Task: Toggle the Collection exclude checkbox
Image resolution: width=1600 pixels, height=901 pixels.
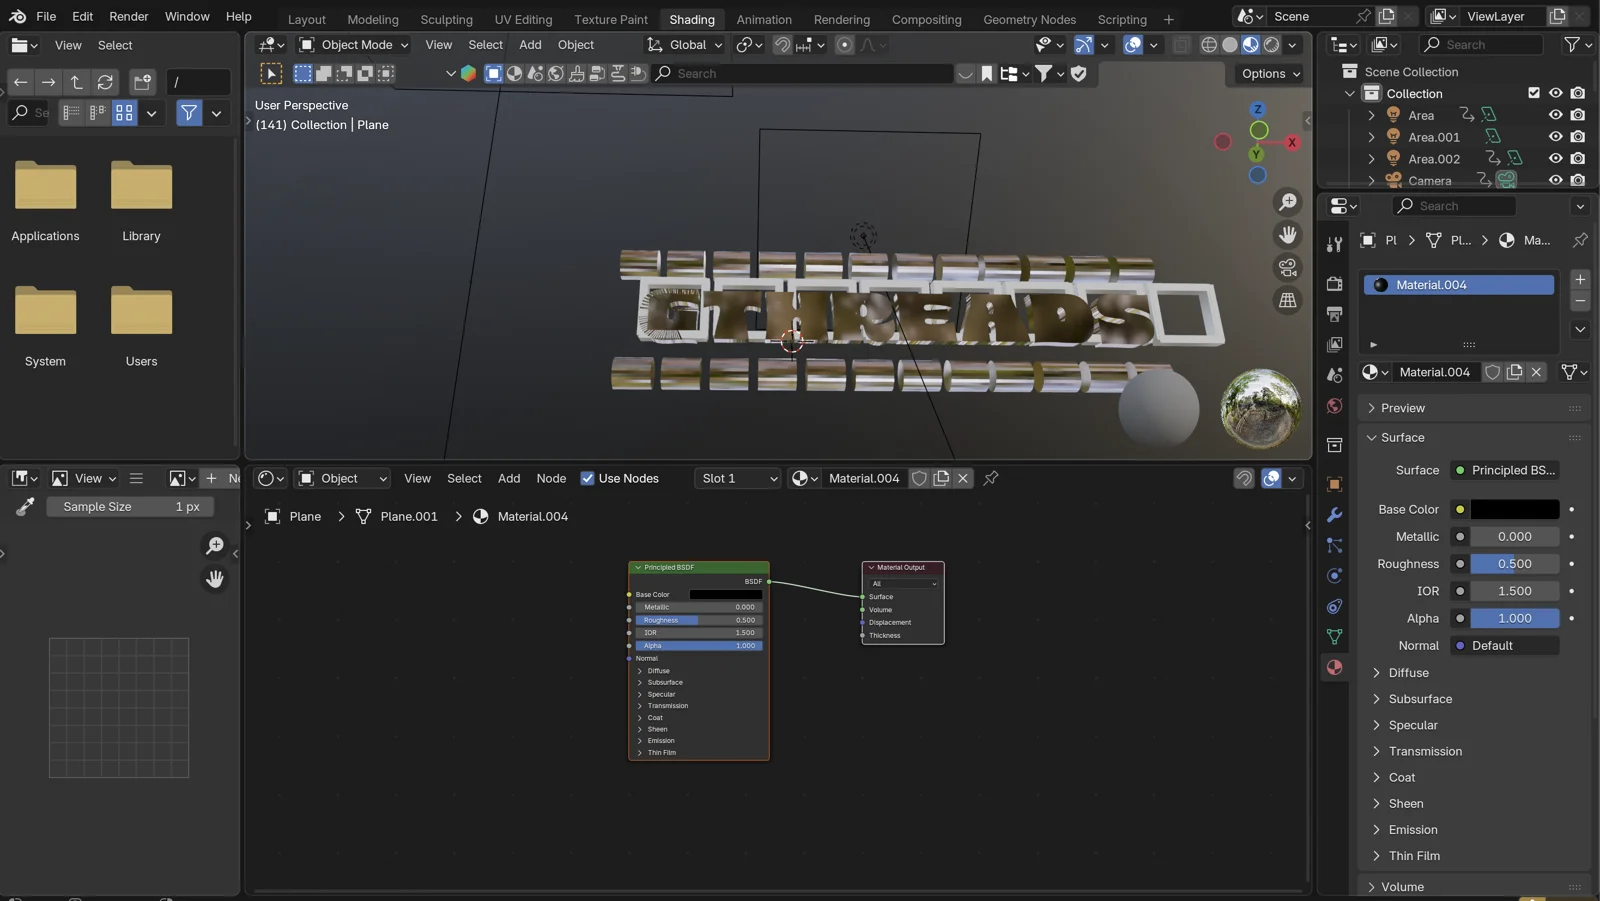Action: (x=1534, y=93)
